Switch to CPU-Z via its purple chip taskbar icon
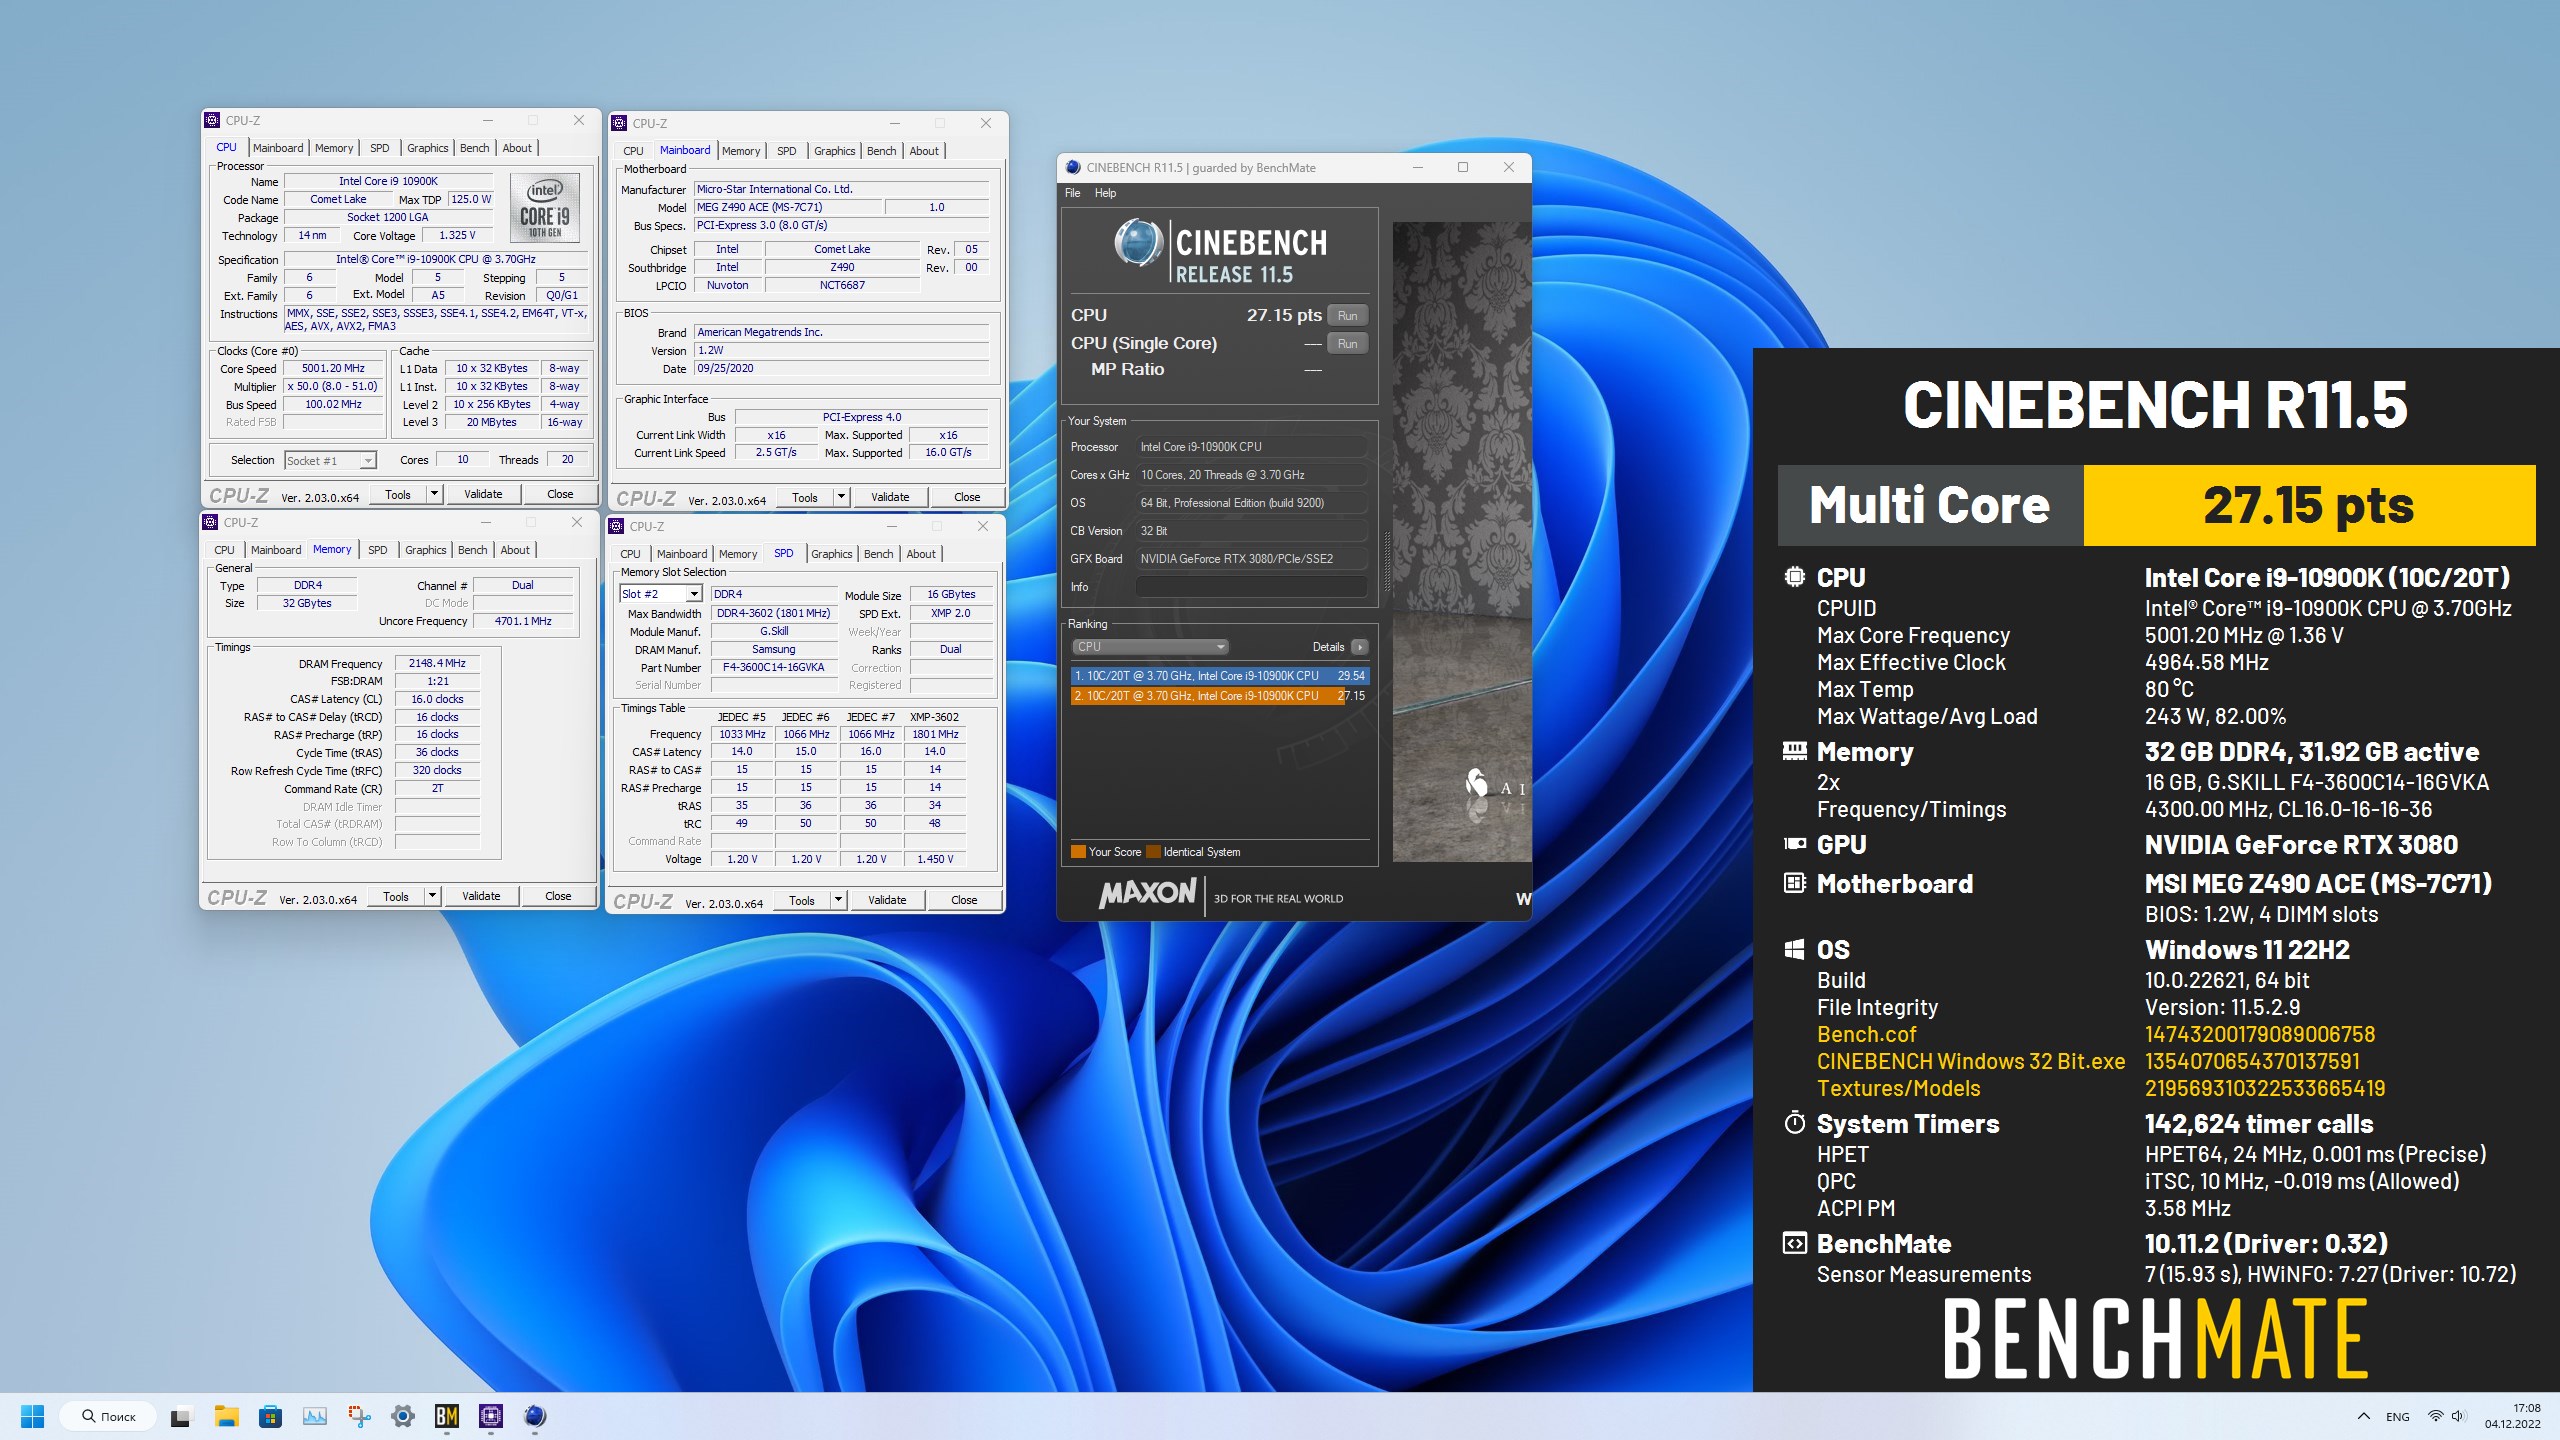Screen dimensions: 2560x1440 click(x=490, y=1416)
